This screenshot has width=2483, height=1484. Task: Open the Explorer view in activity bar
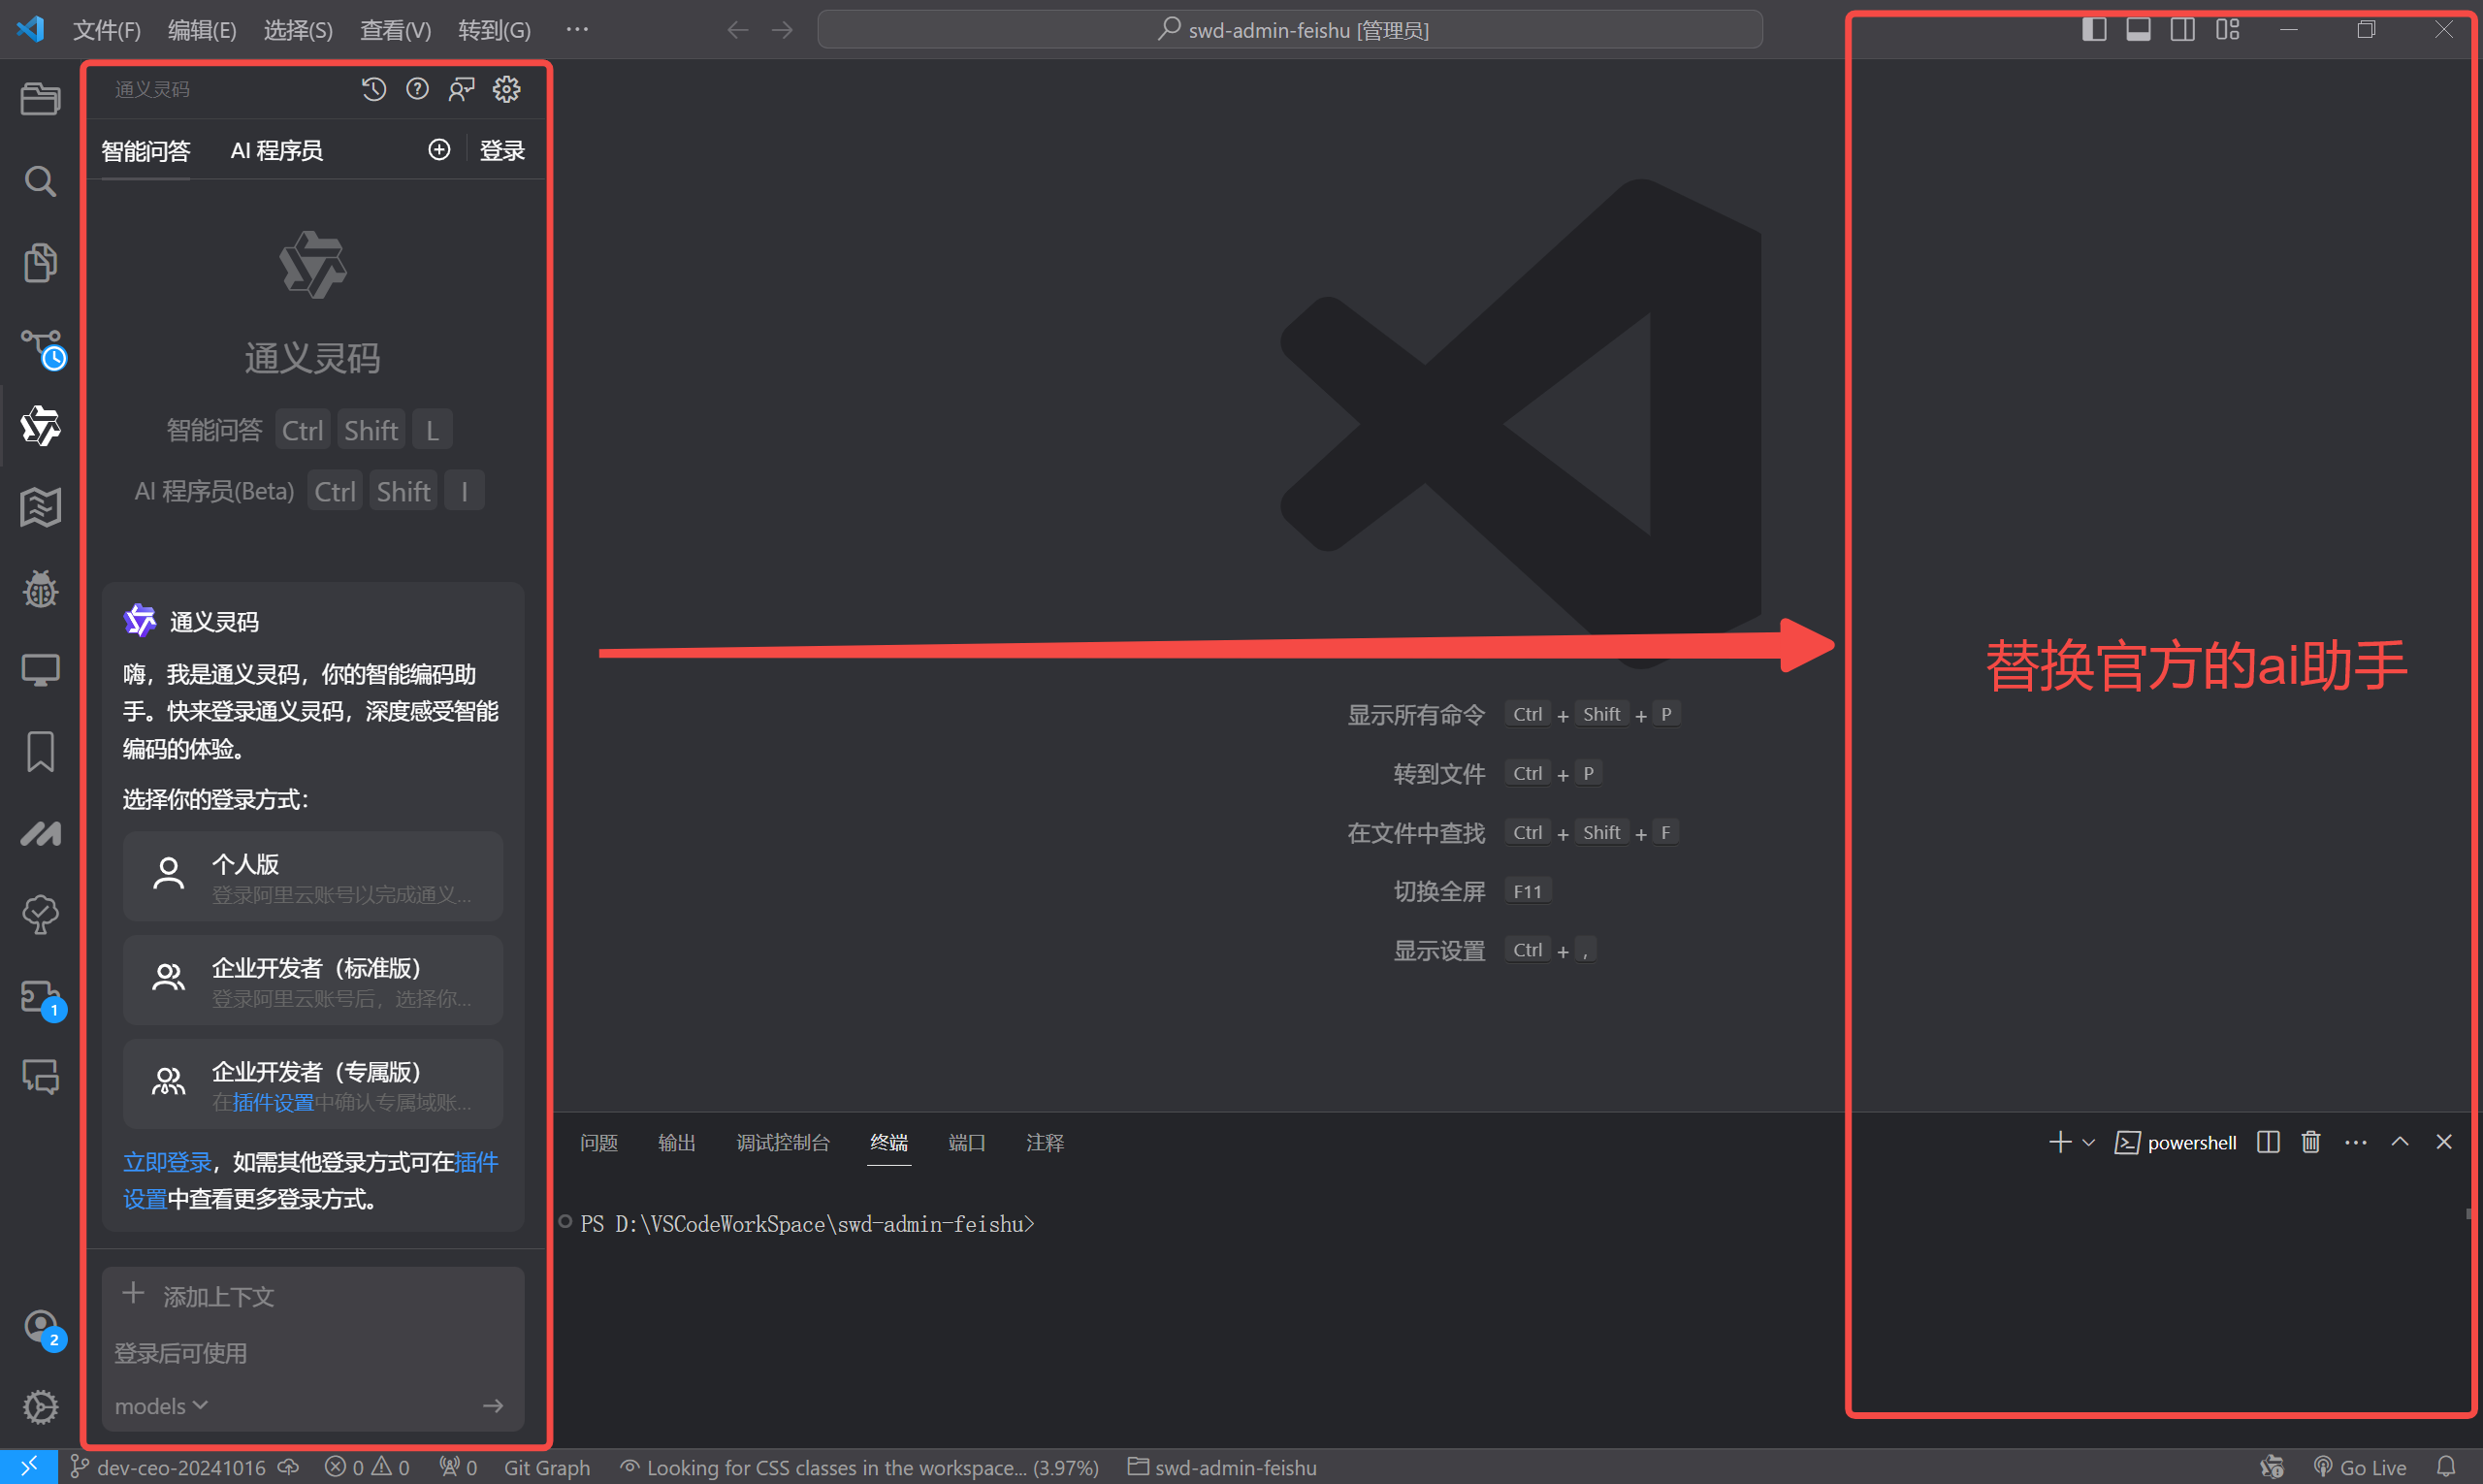(40, 99)
